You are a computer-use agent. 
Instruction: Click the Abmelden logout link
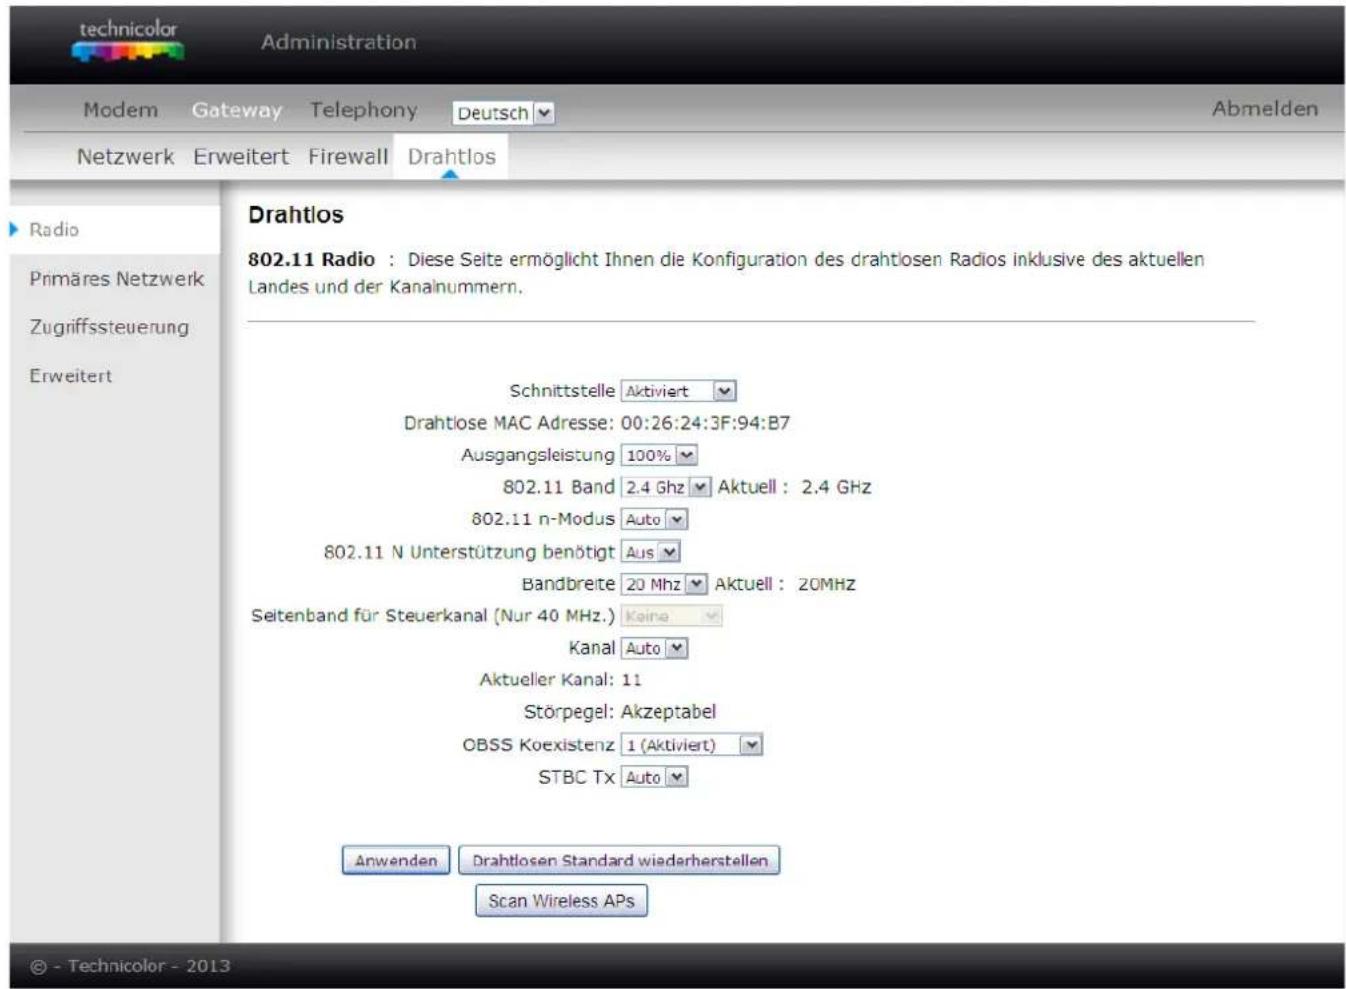[1265, 109]
